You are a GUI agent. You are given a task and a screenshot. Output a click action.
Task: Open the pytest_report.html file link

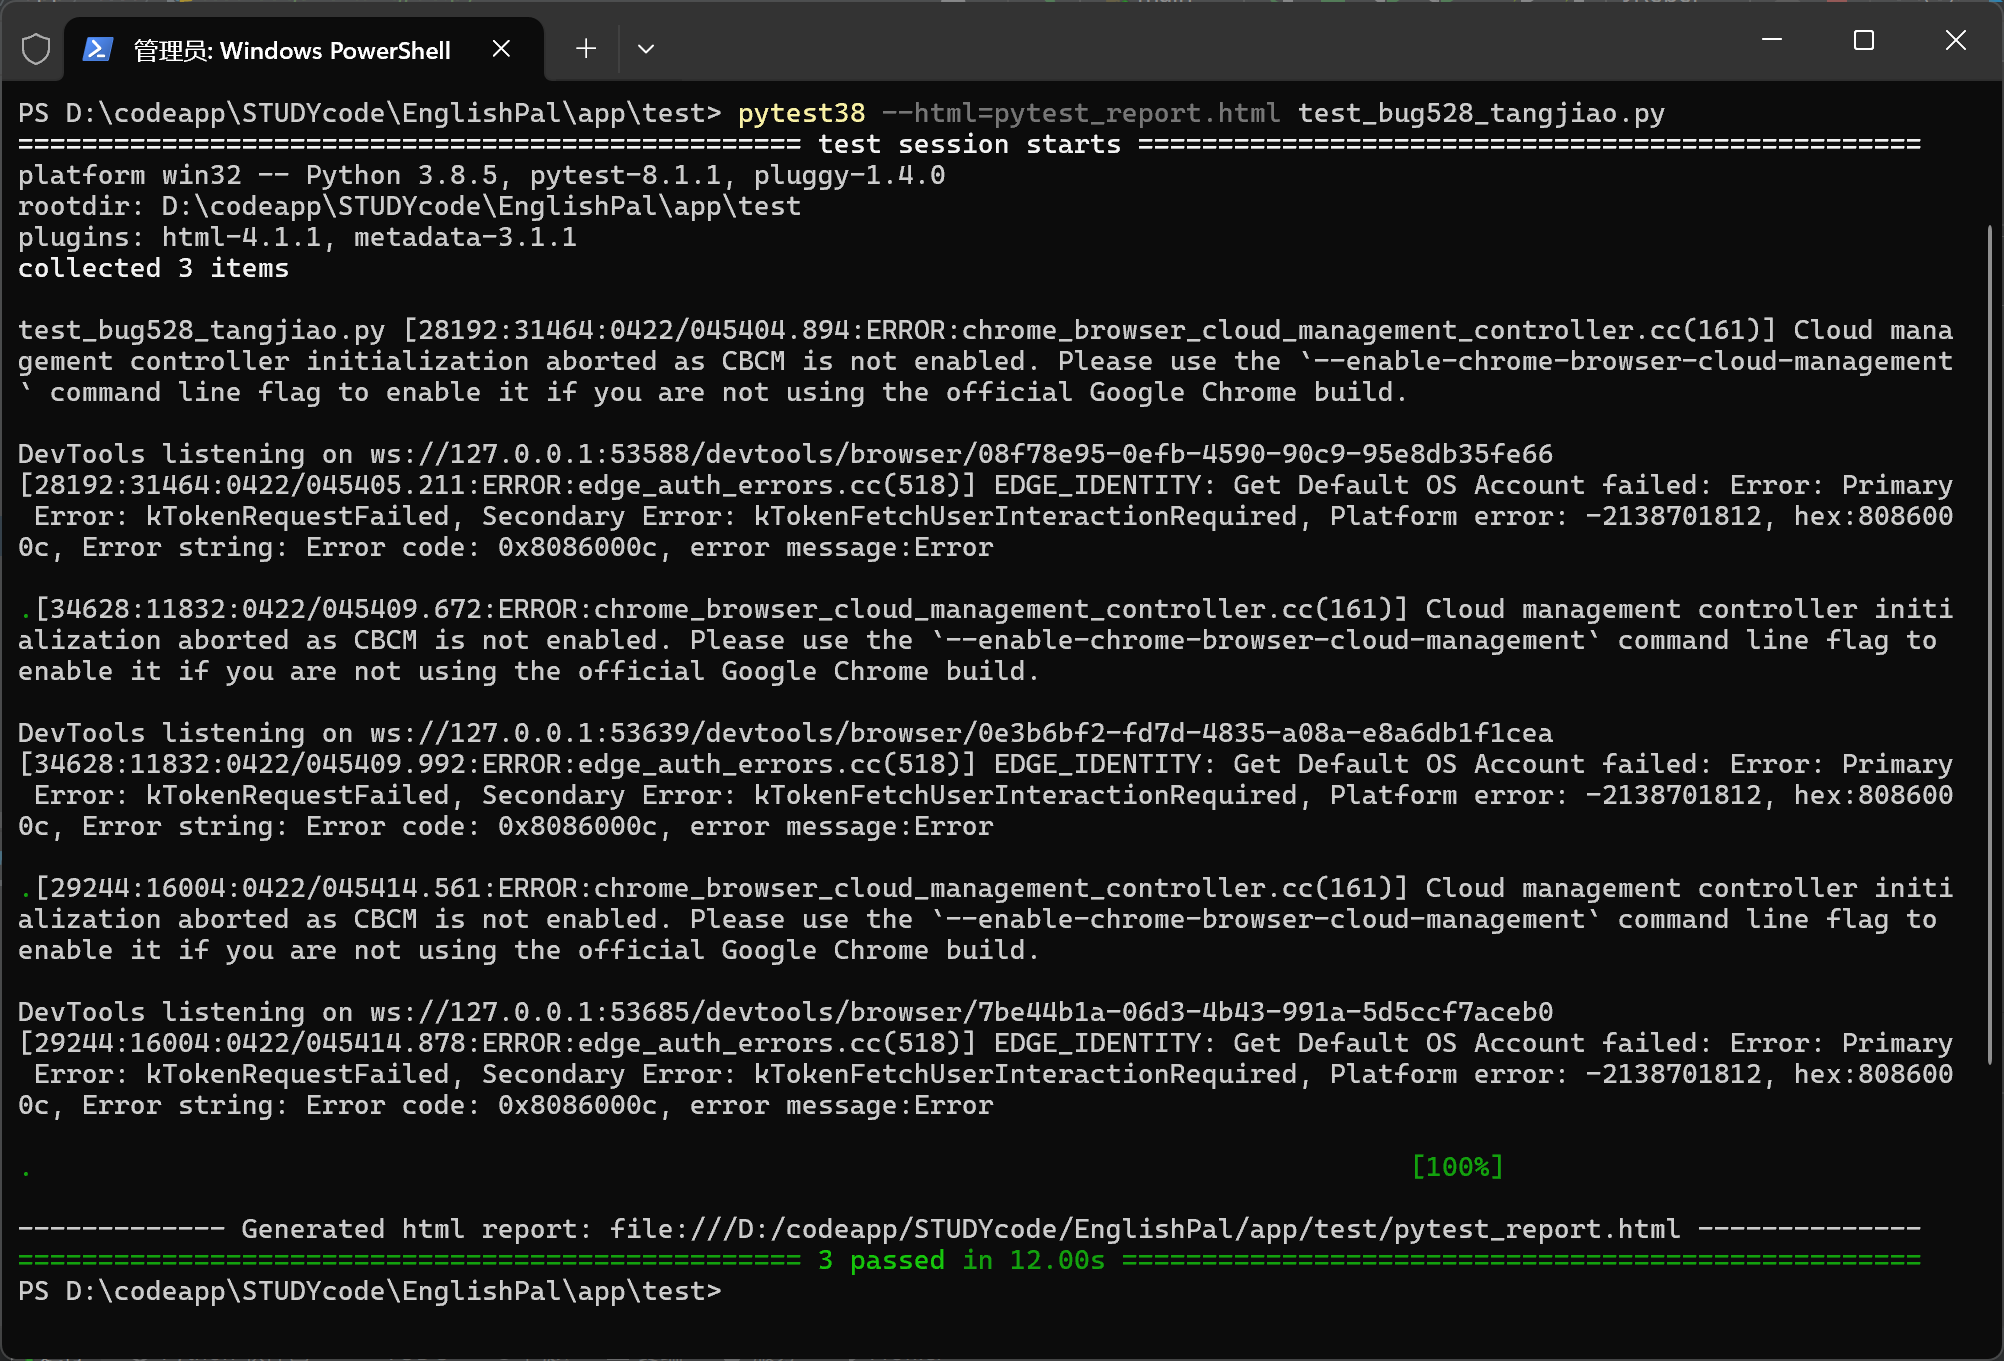1144,1229
